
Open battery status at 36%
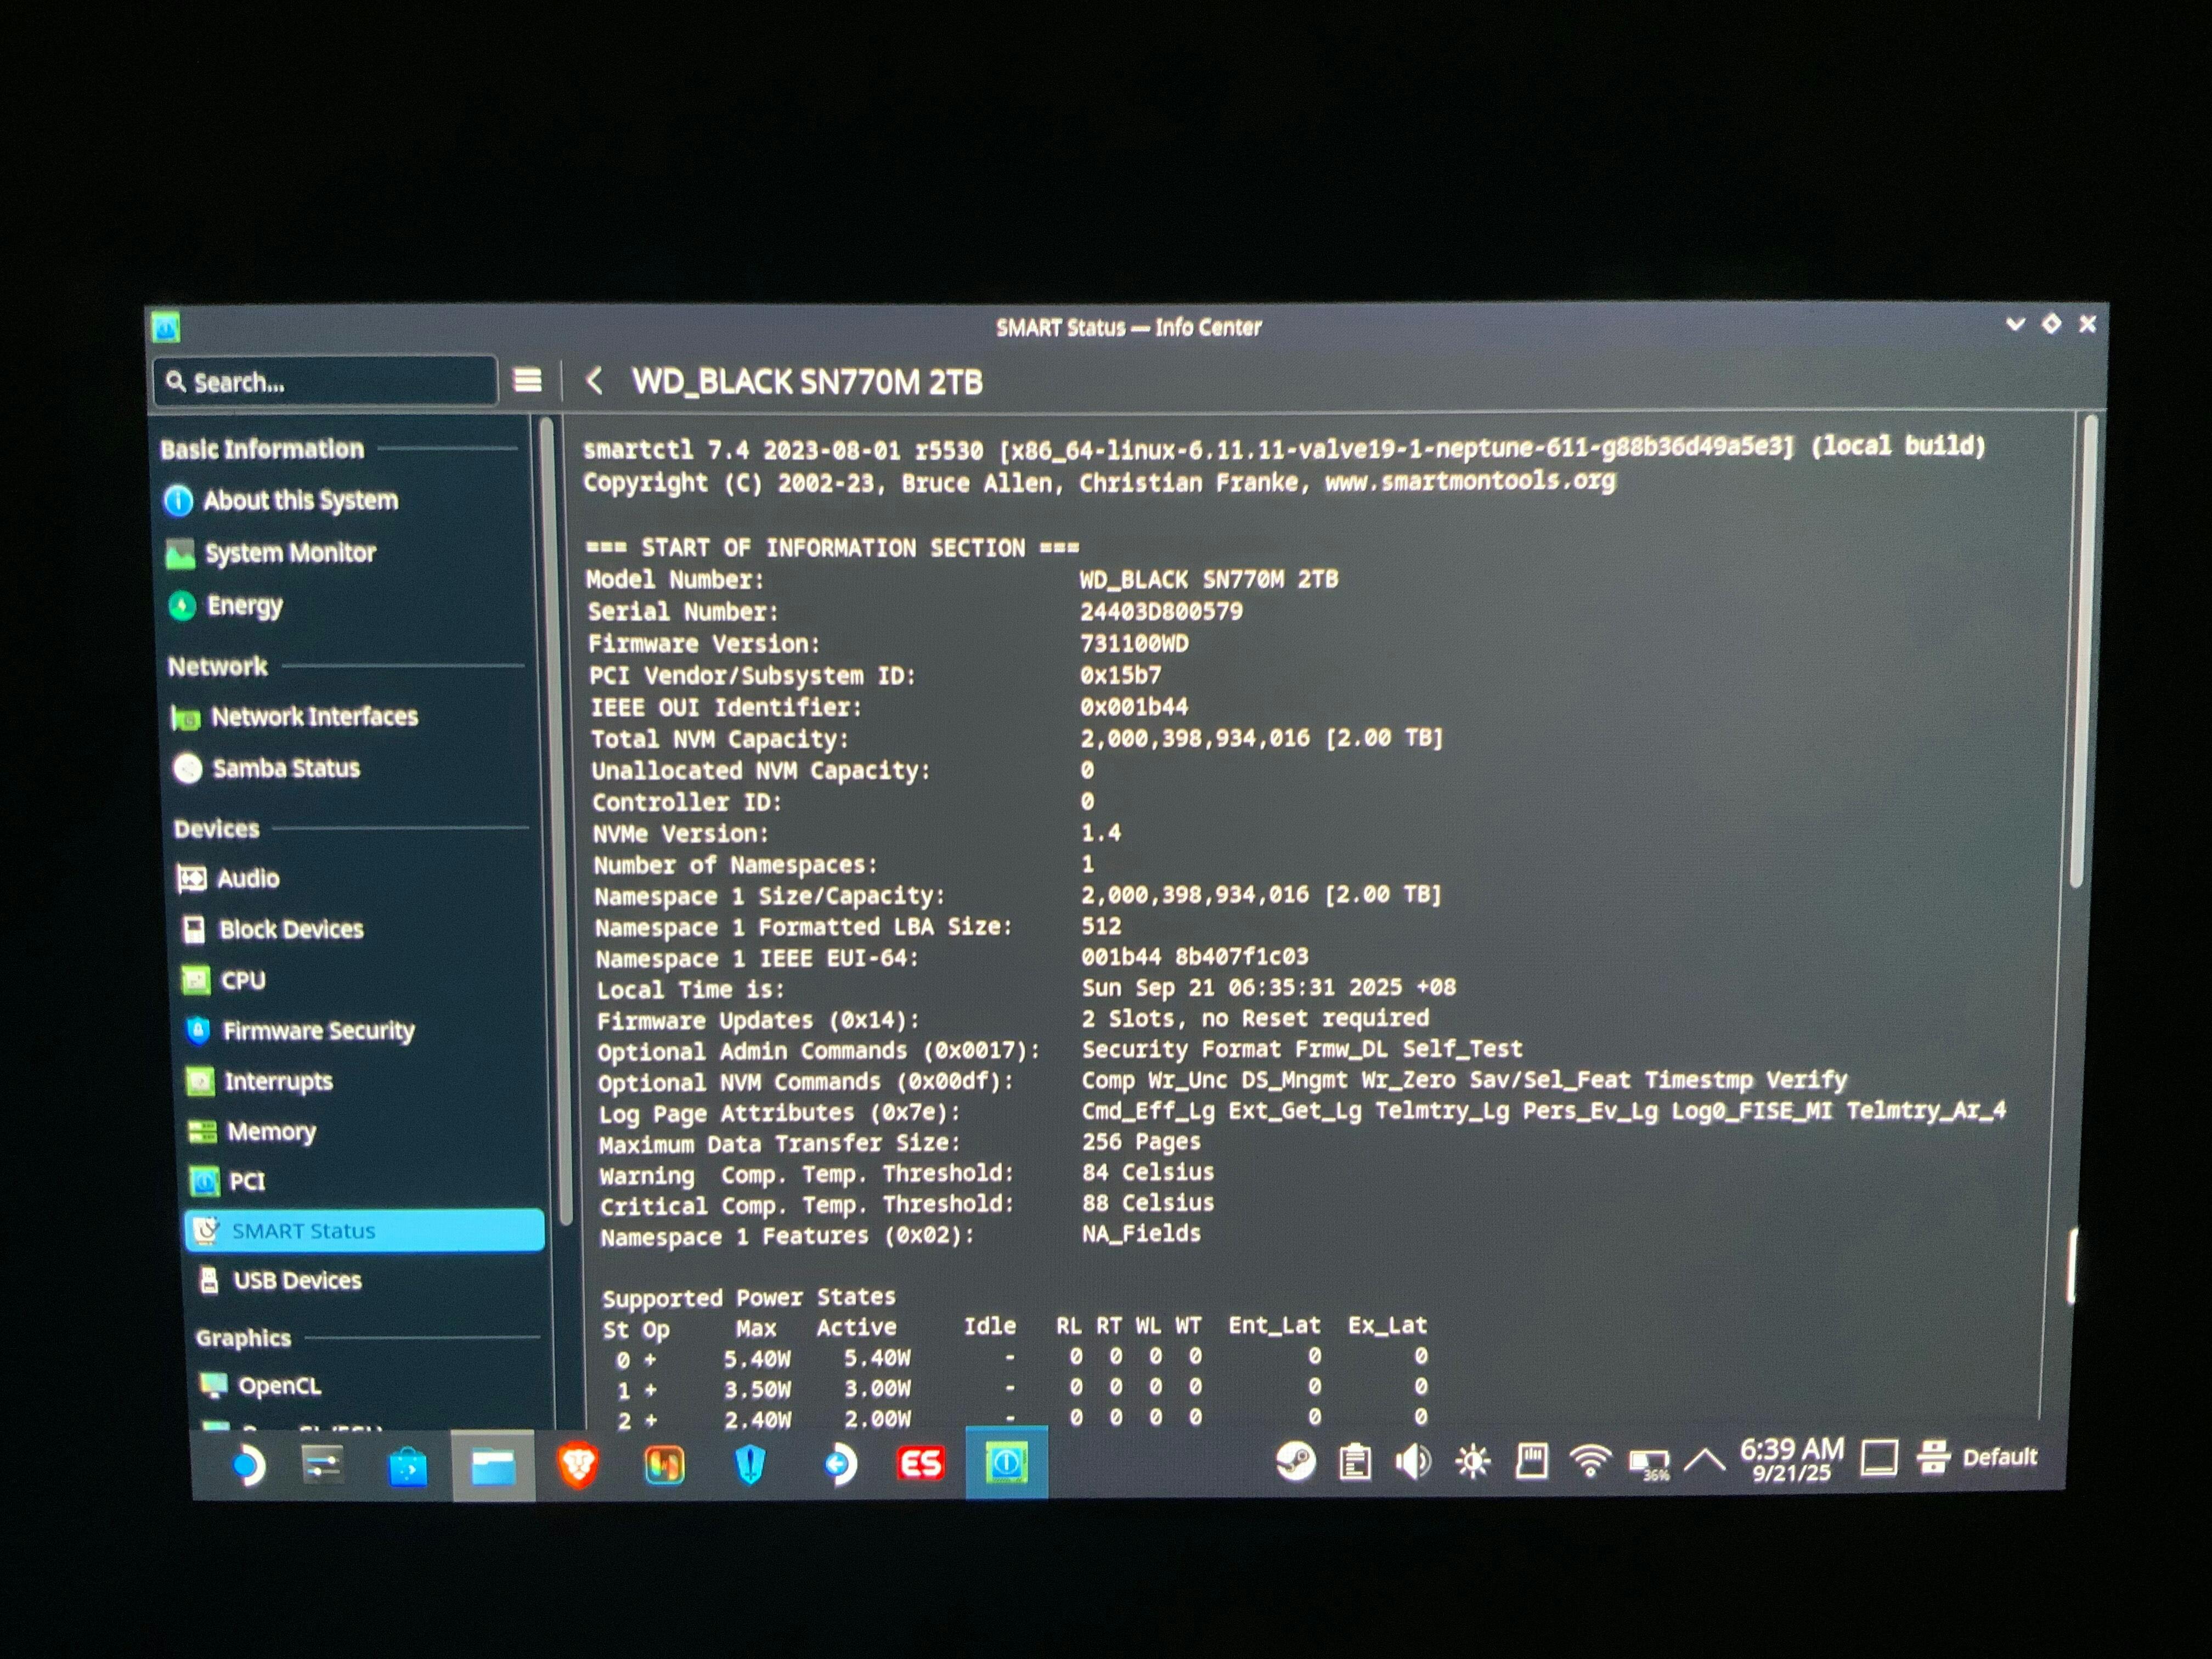point(1649,1463)
